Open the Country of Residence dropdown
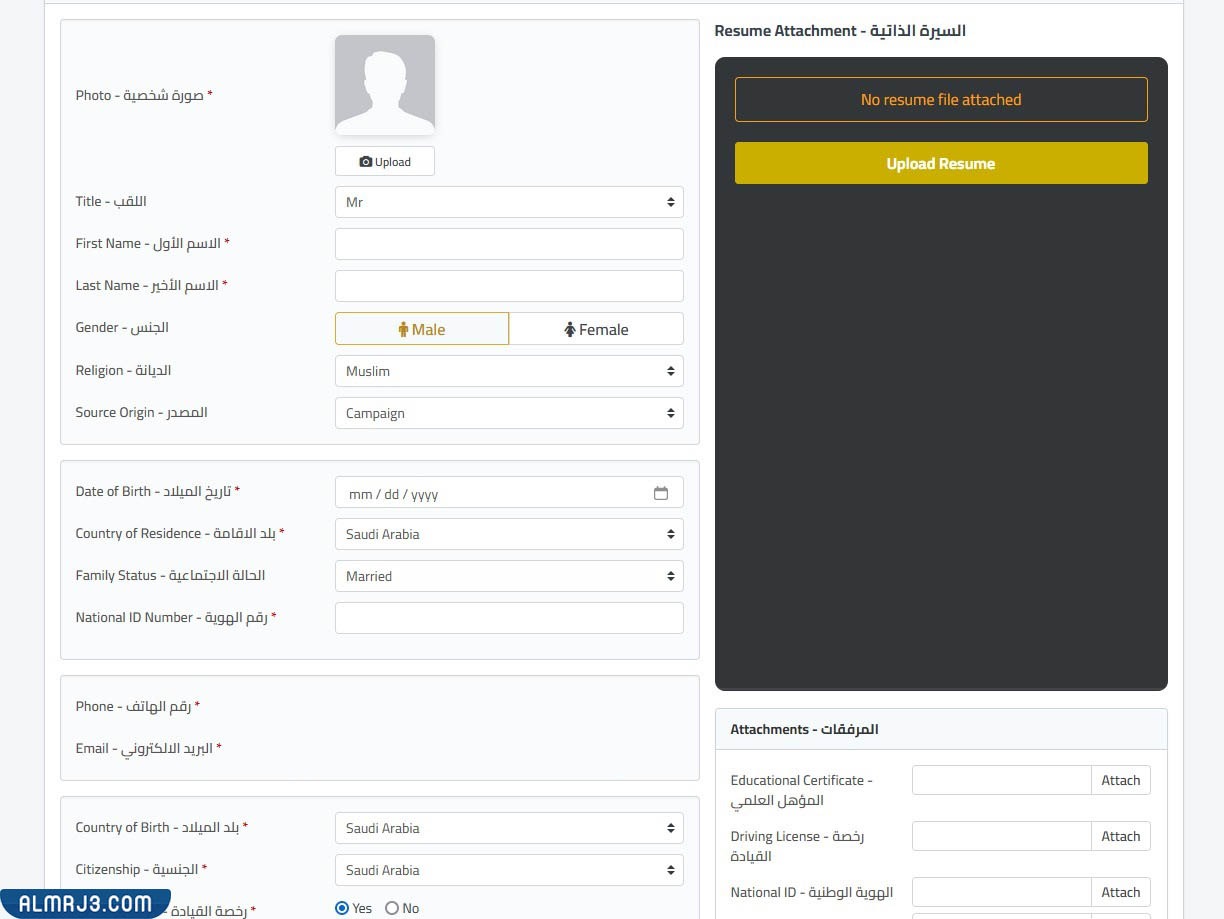The image size is (1224, 919). pyautogui.click(x=509, y=534)
